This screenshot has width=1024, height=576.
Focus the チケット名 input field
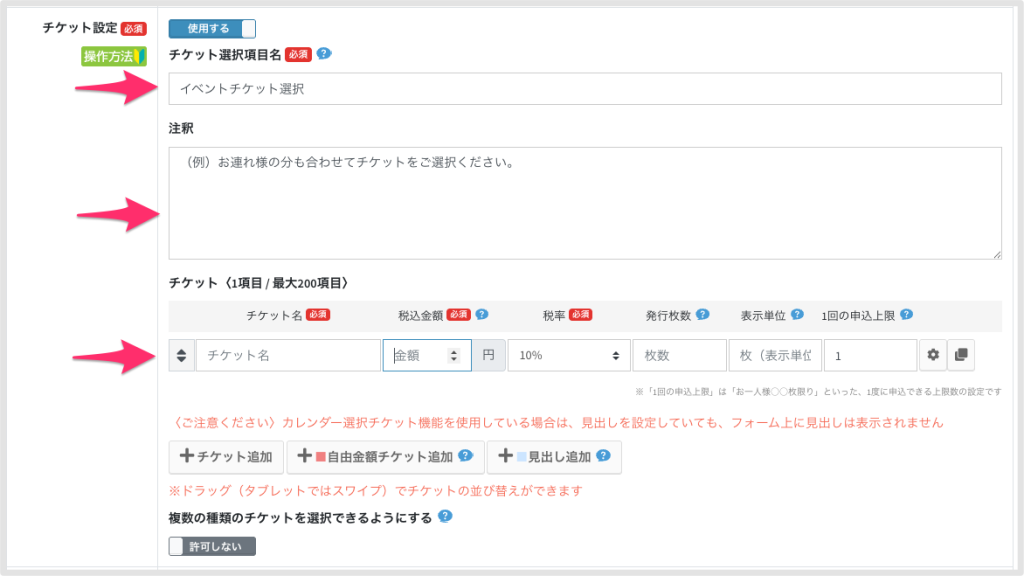click(288, 355)
